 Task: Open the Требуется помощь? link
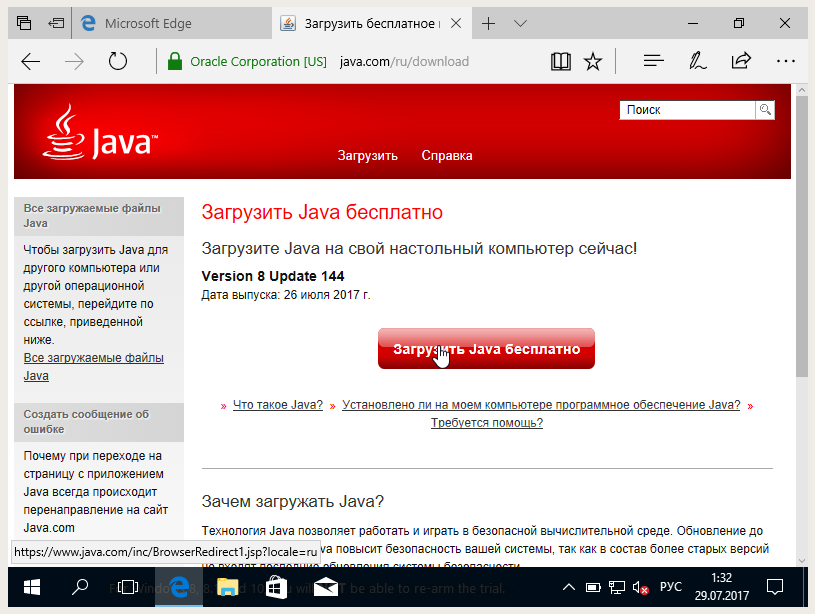487,423
